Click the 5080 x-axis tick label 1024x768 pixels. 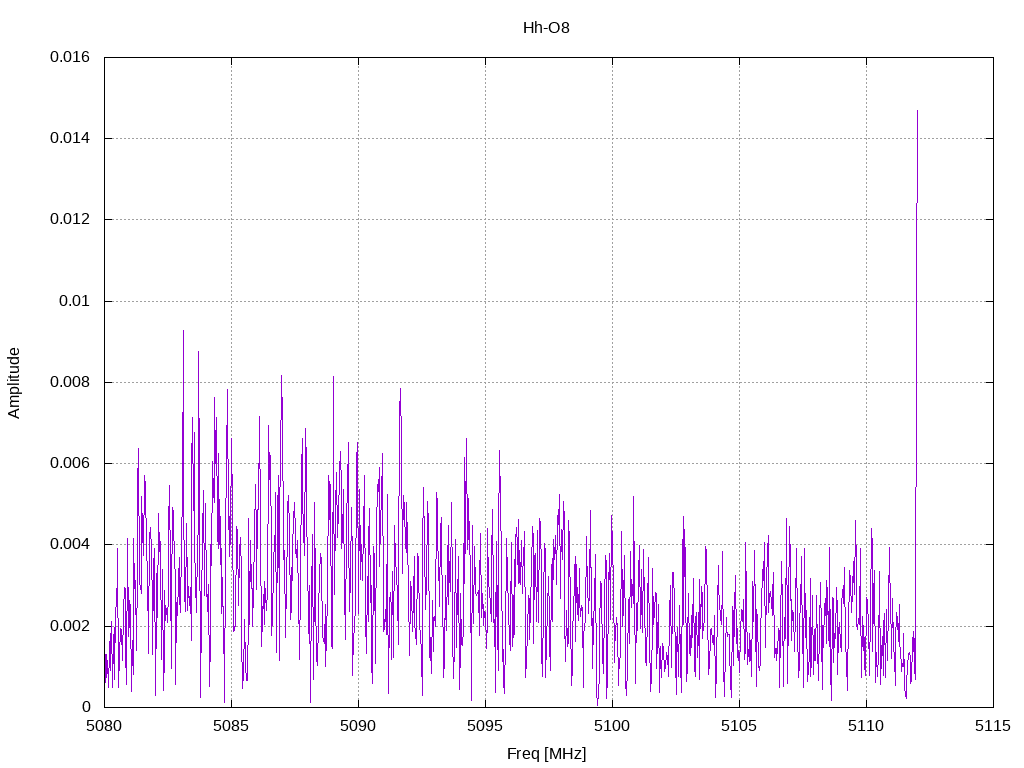pos(104,726)
